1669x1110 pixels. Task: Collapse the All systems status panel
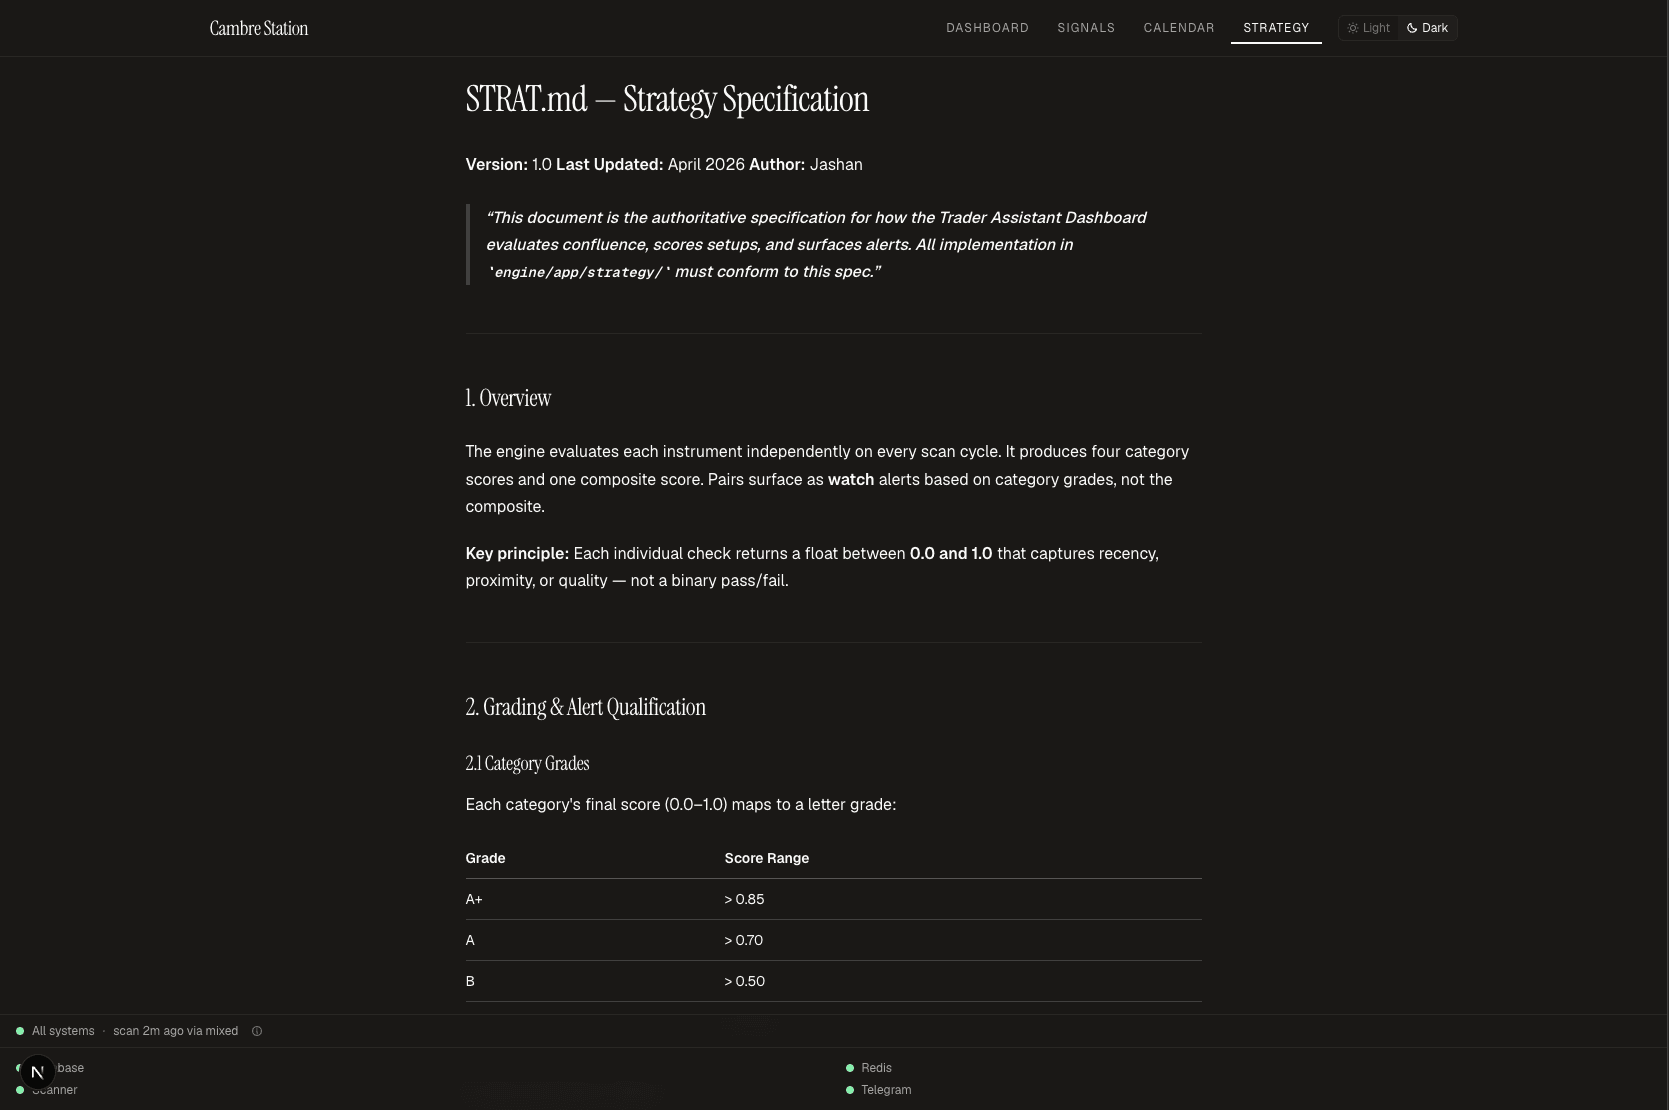127,1031
